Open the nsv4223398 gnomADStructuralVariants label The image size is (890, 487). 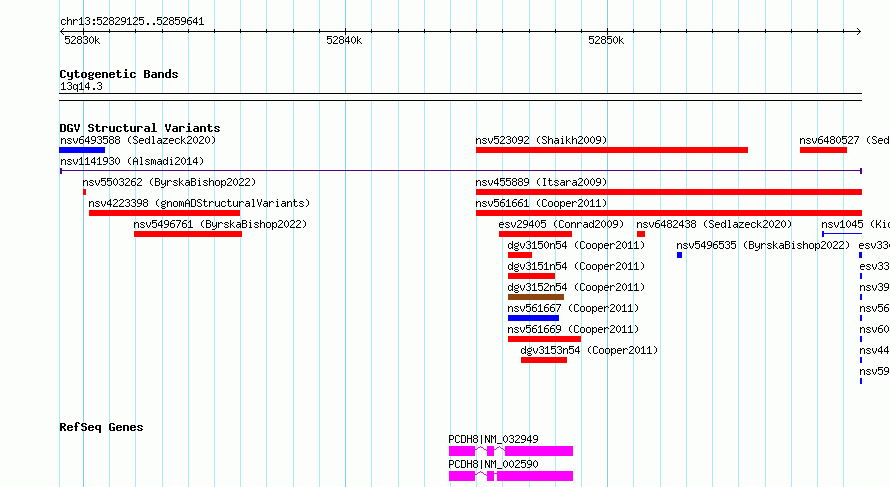click(199, 203)
